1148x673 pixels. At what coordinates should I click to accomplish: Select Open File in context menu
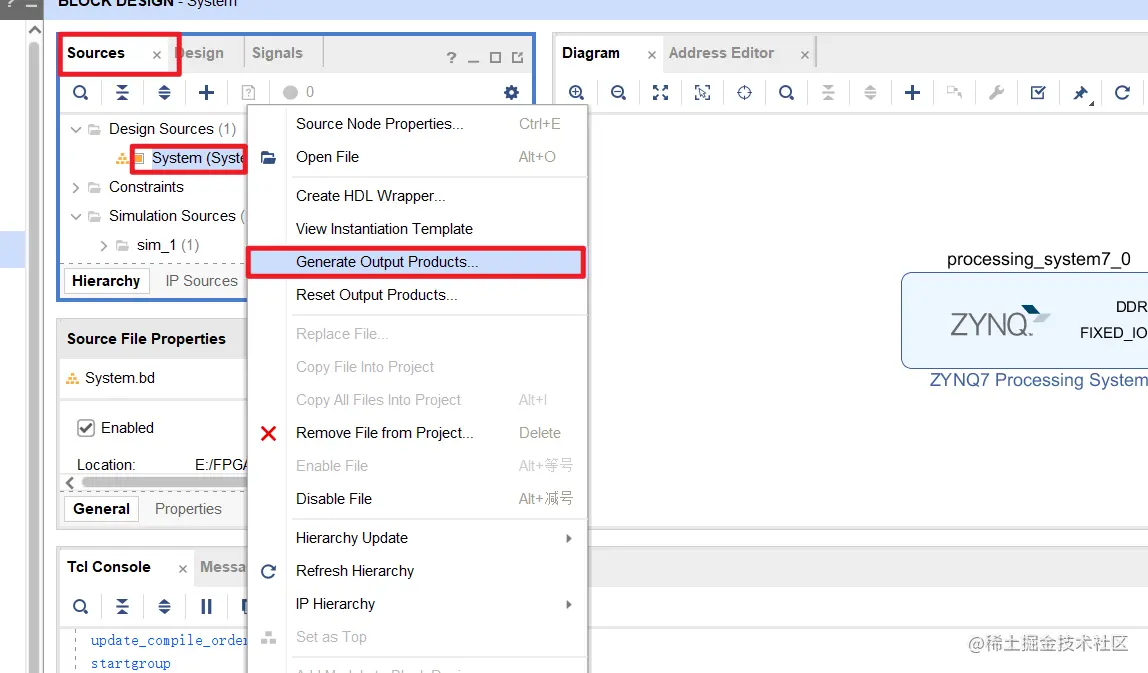point(417,157)
